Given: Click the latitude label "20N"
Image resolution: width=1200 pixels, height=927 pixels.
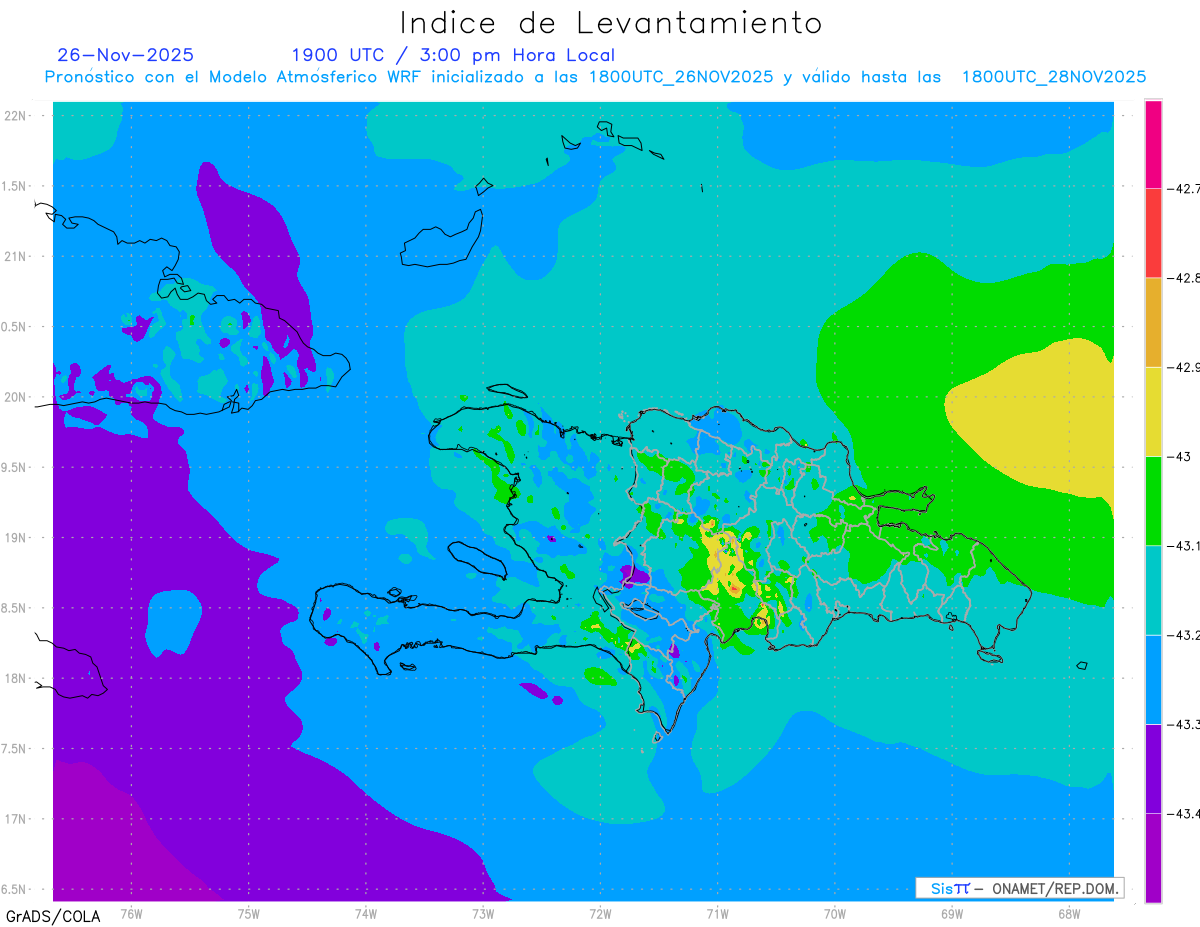Looking at the screenshot, I should pos(16,398).
